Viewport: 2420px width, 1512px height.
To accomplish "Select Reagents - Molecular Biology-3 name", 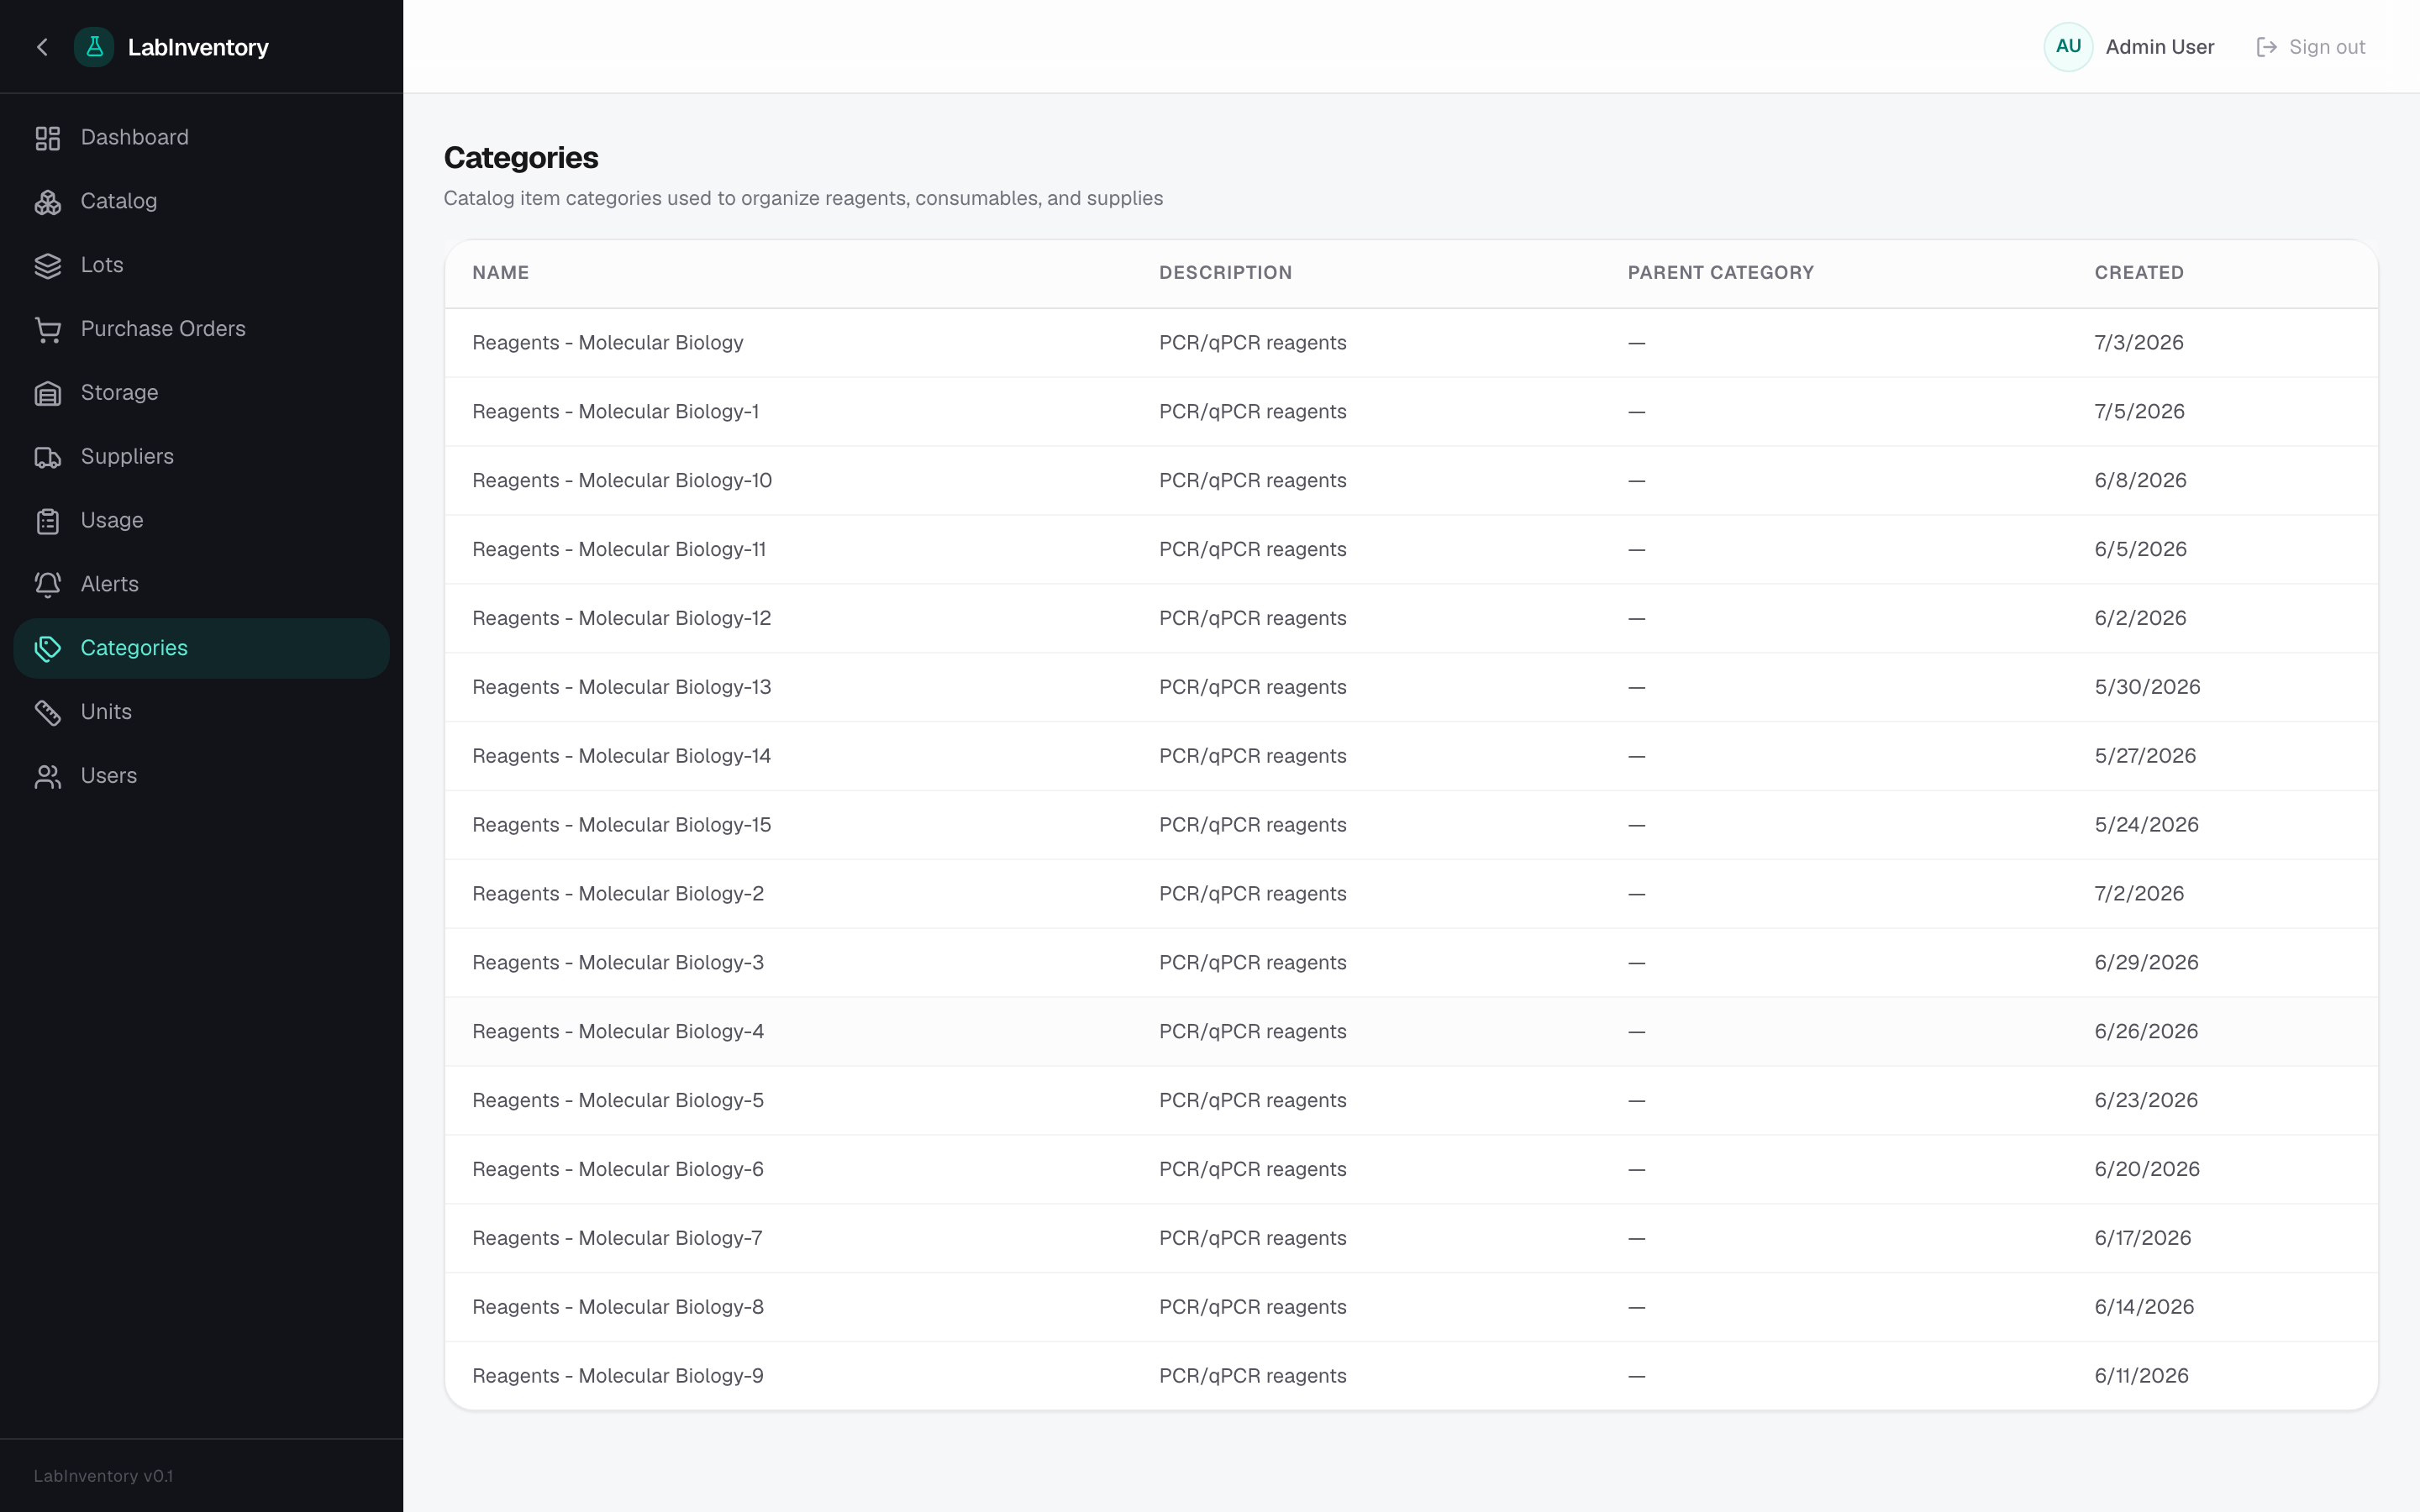I will click(618, 964).
